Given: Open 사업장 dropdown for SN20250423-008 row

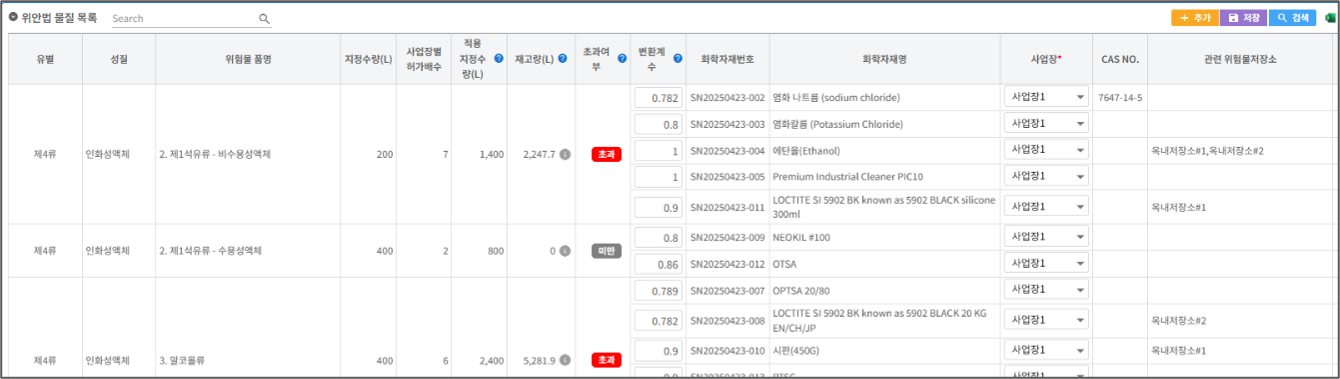Looking at the screenshot, I should (x=1046, y=320).
